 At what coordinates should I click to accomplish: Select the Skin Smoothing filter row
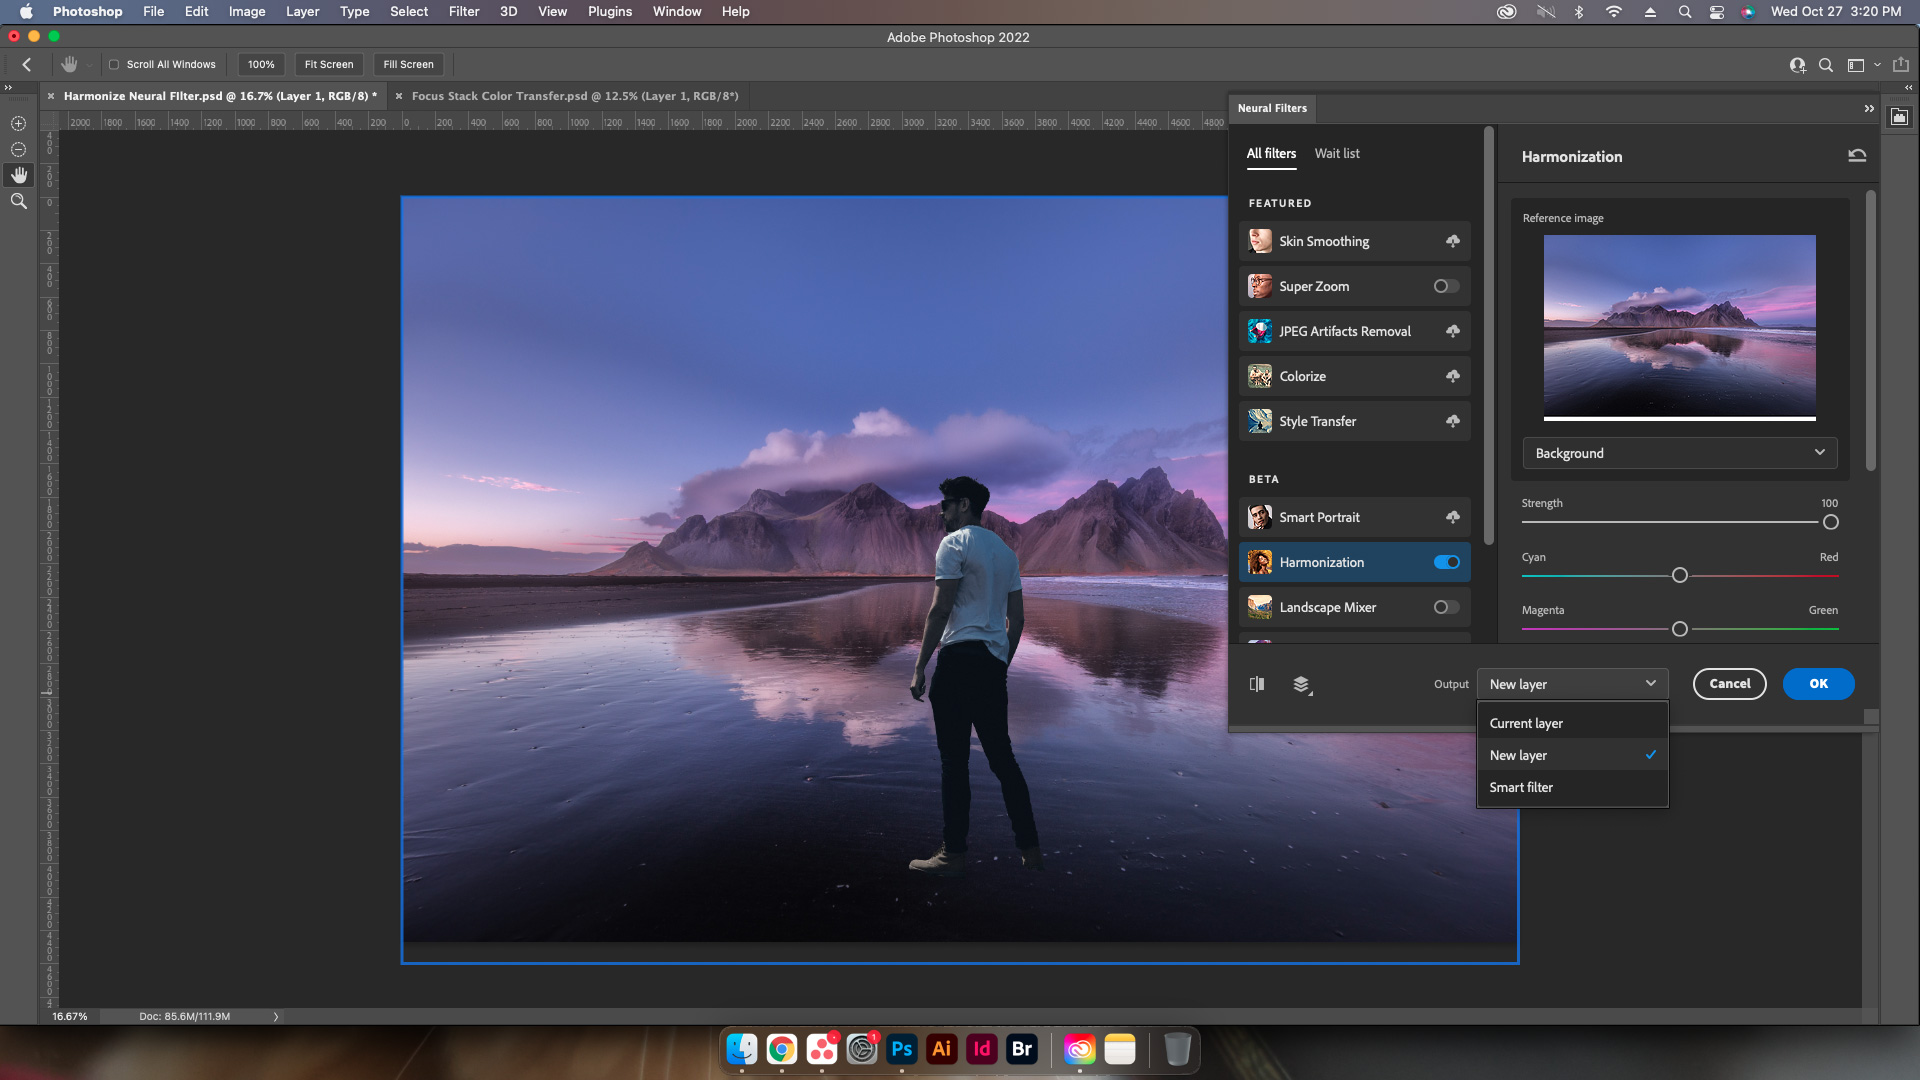pos(1354,241)
